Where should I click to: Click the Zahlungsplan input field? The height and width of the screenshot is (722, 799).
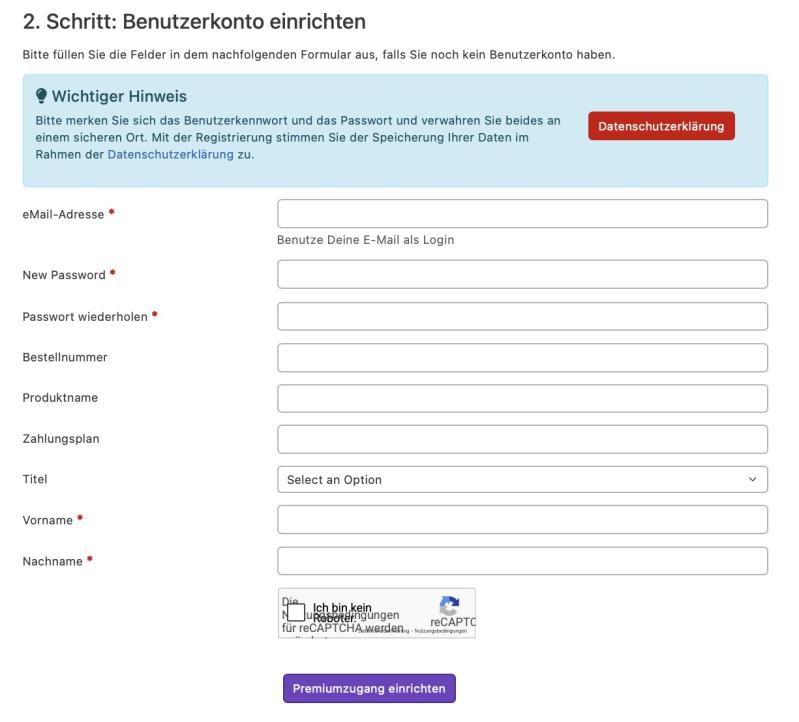(522, 439)
